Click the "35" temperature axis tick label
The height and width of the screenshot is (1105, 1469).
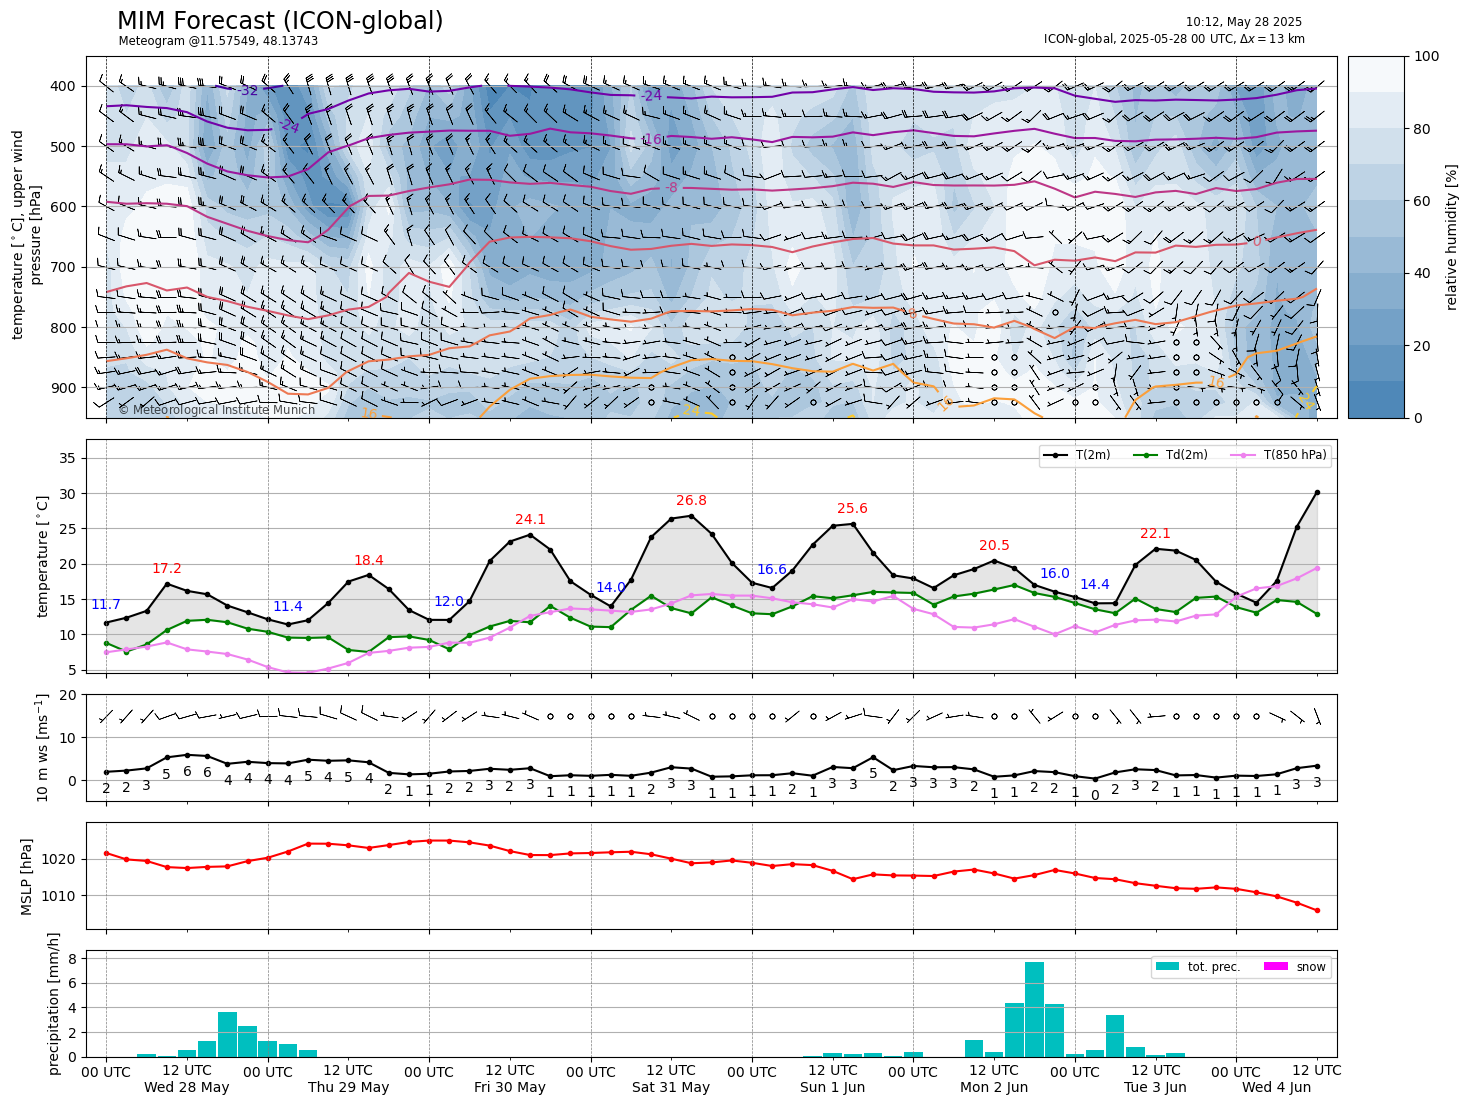69,459
